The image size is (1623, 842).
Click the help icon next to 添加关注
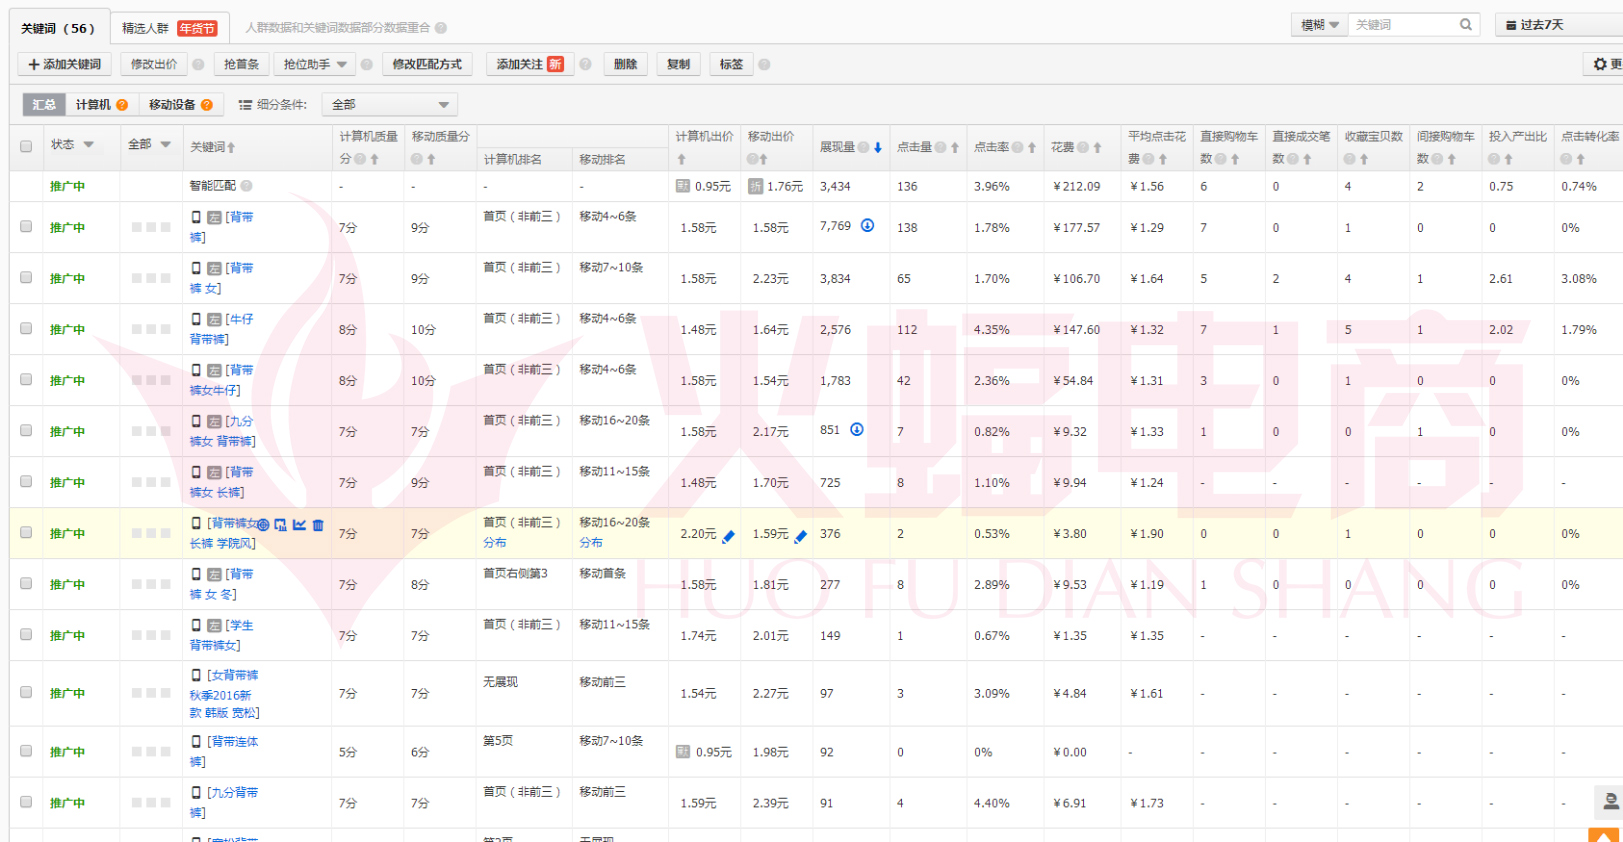point(585,64)
